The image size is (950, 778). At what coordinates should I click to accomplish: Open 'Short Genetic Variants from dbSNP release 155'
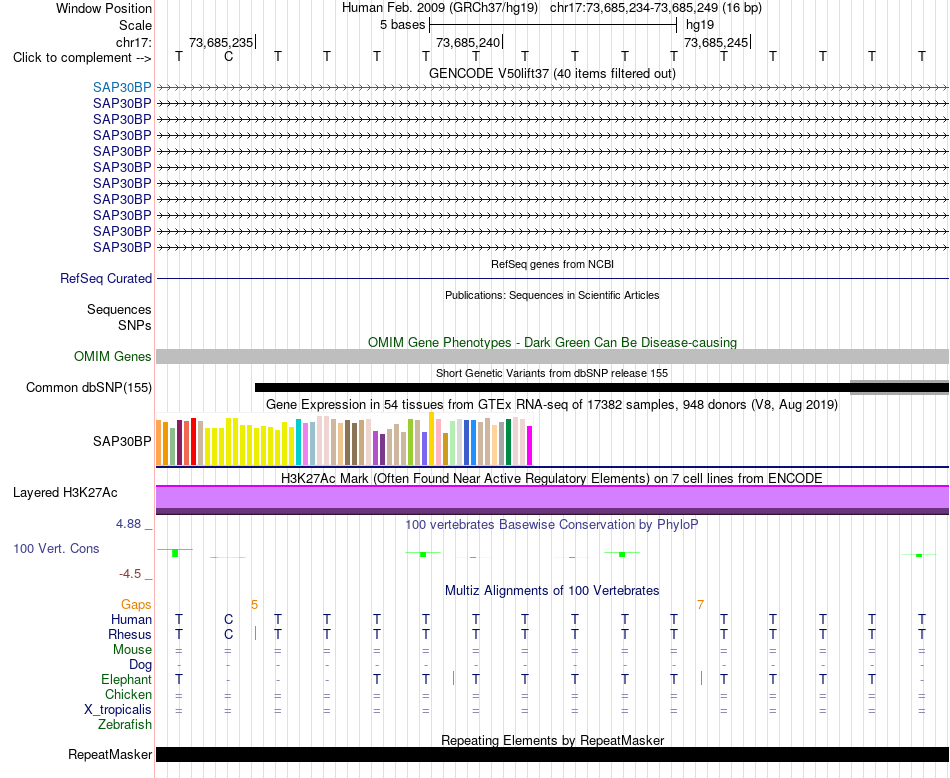point(552,373)
